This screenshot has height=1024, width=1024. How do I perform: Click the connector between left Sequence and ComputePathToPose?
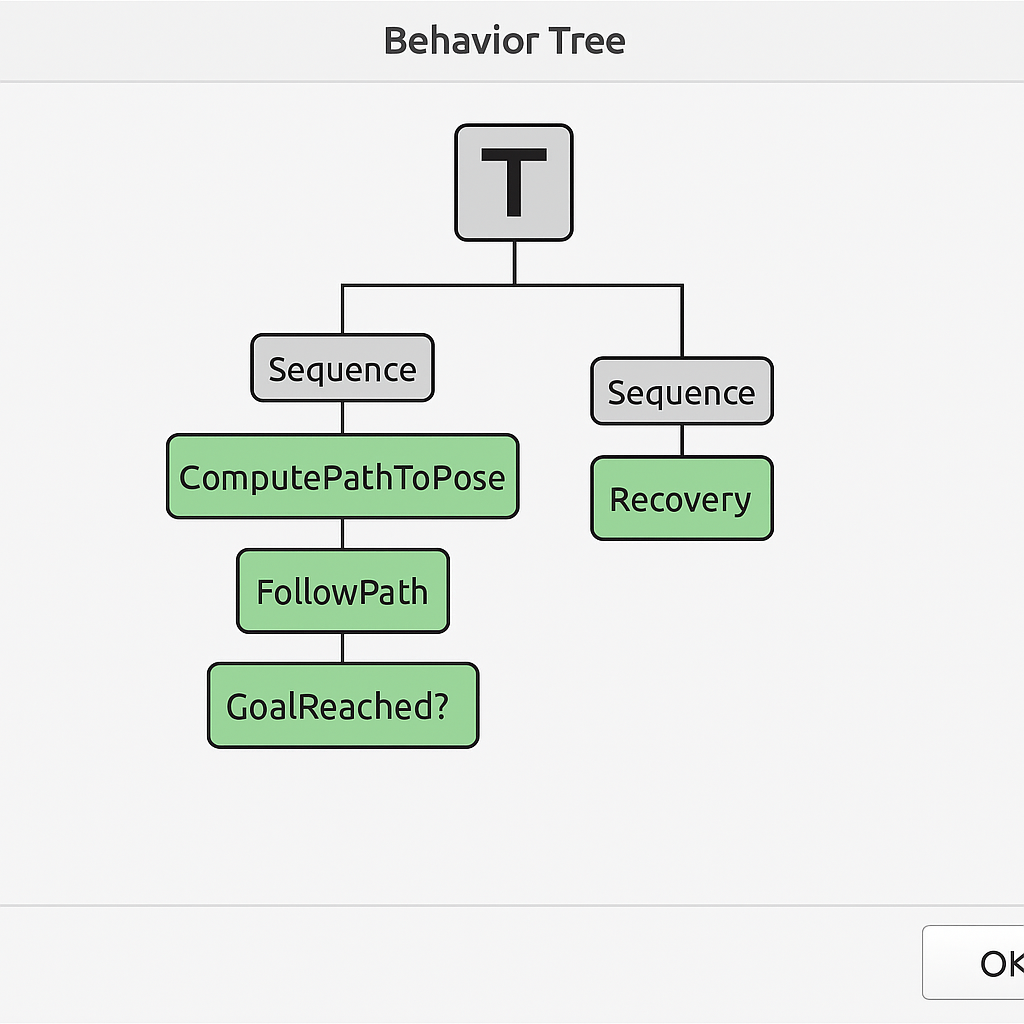343,418
